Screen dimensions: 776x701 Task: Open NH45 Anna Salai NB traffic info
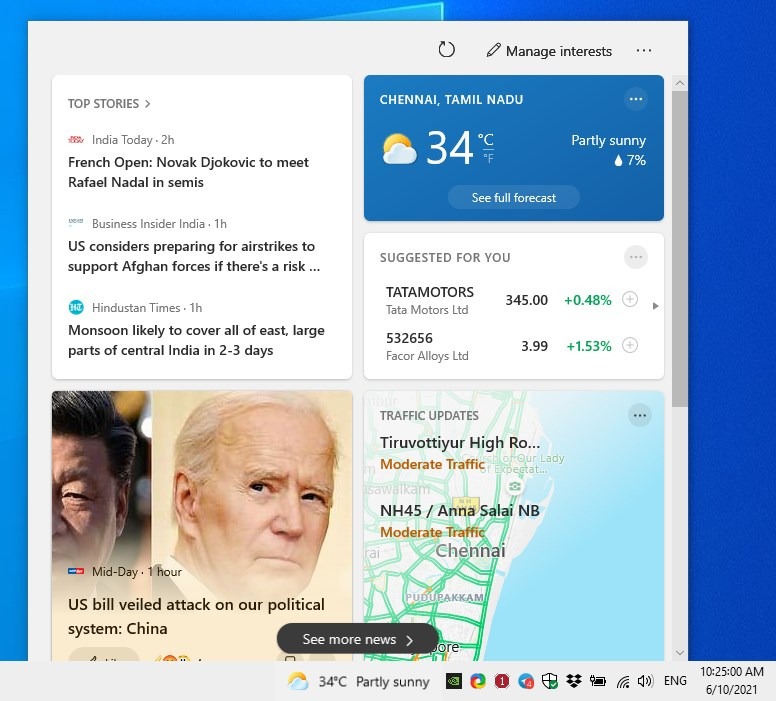pyautogui.click(x=459, y=521)
